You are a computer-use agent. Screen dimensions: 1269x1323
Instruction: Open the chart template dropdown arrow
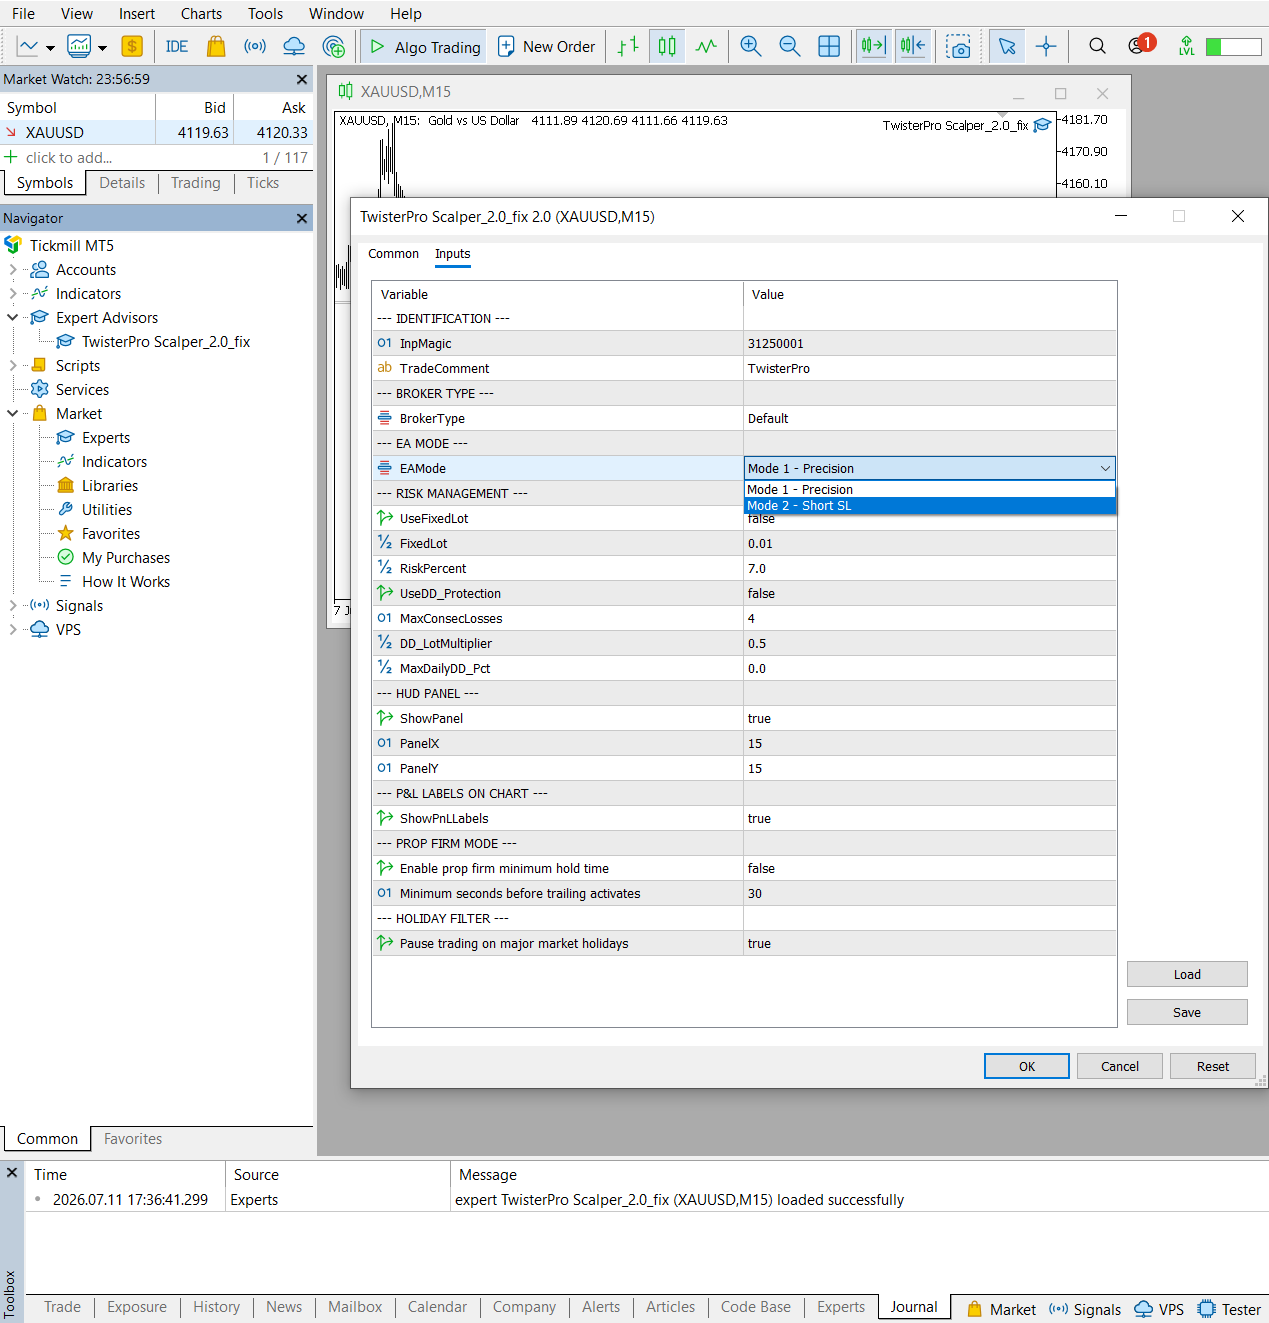(102, 48)
